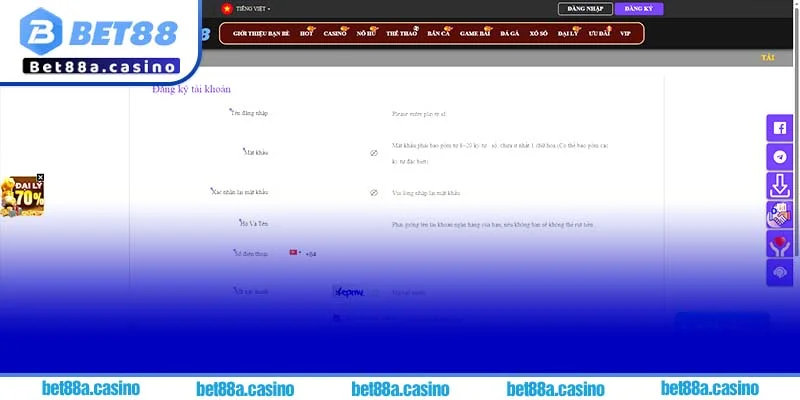Open the HOT menu item

pos(307,34)
